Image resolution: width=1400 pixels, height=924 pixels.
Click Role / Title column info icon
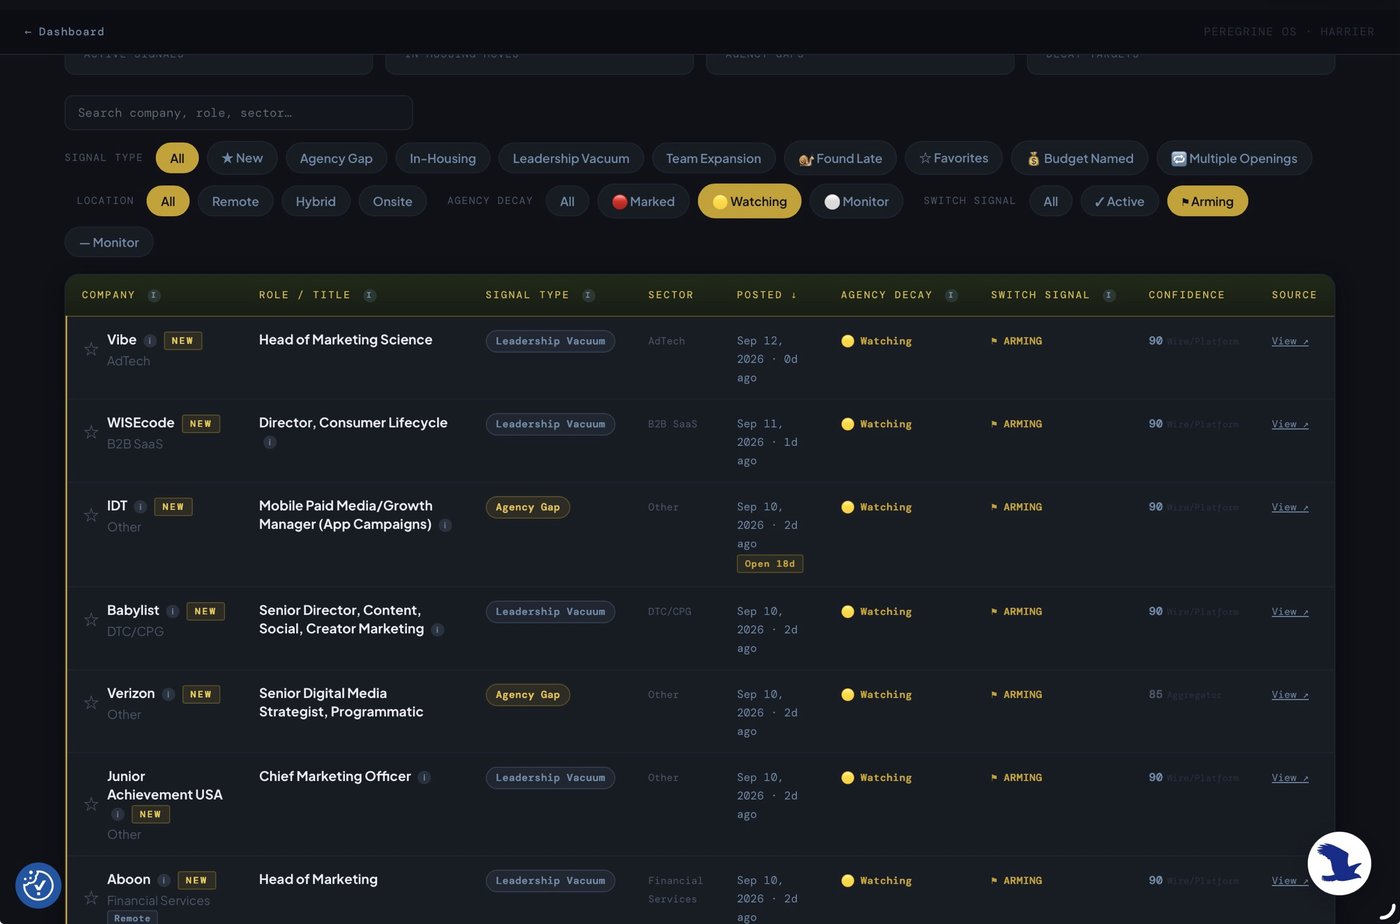(370, 295)
